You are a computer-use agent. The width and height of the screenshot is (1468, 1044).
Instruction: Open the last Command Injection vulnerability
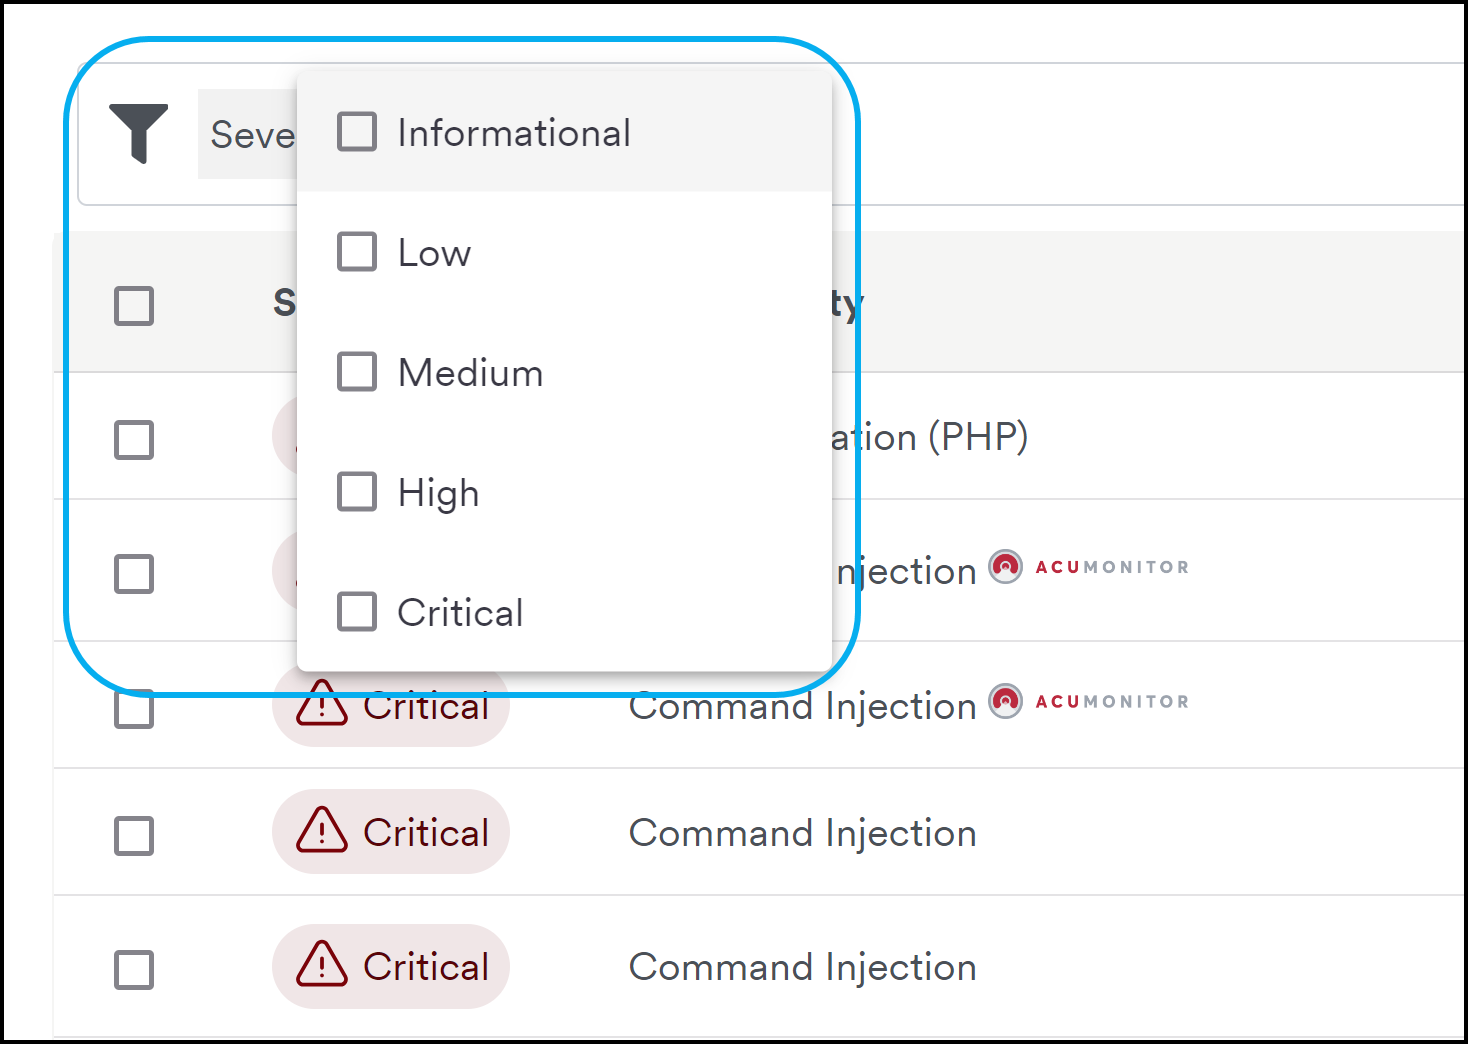pyautogui.click(x=802, y=968)
